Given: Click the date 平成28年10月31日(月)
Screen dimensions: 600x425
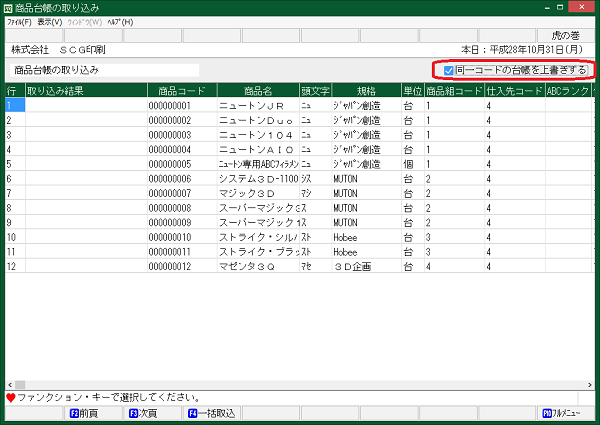Looking at the screenshot, I should point(536,49).
